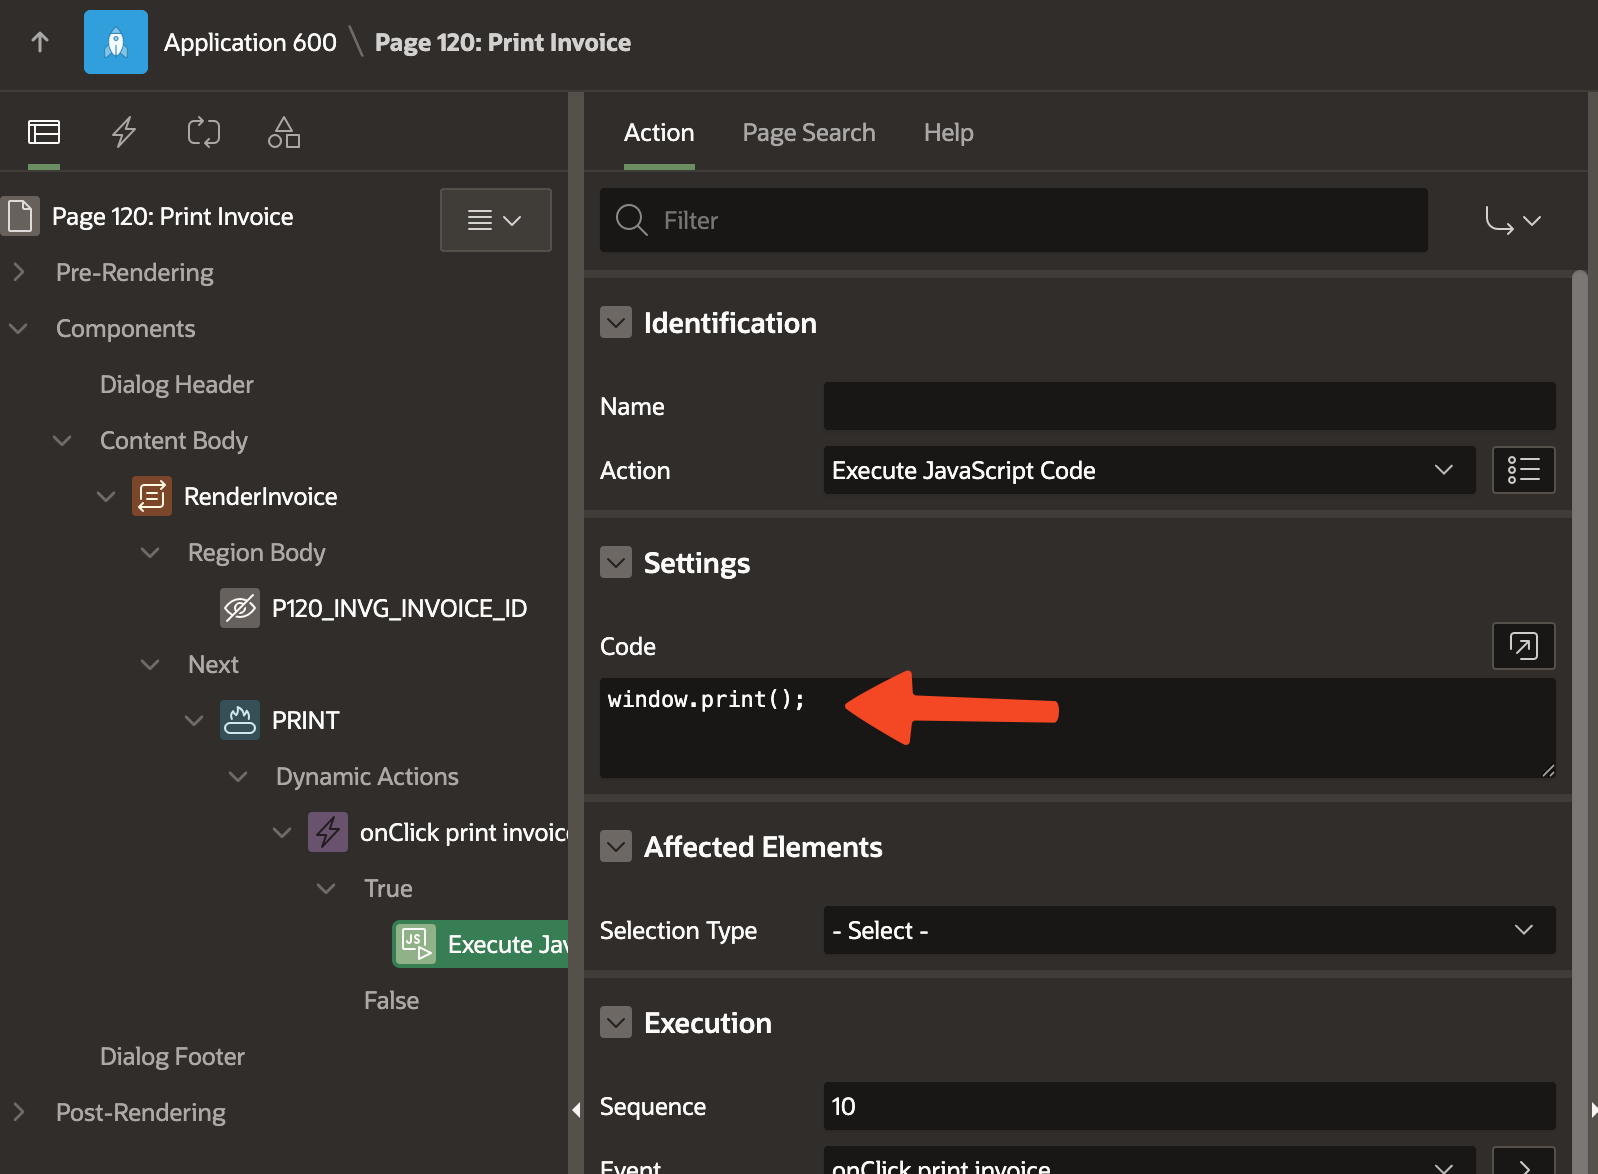Click the go-to-group arrow menu
The height and width of the screenshot is (1174, 1598).
pos(1513,220)
